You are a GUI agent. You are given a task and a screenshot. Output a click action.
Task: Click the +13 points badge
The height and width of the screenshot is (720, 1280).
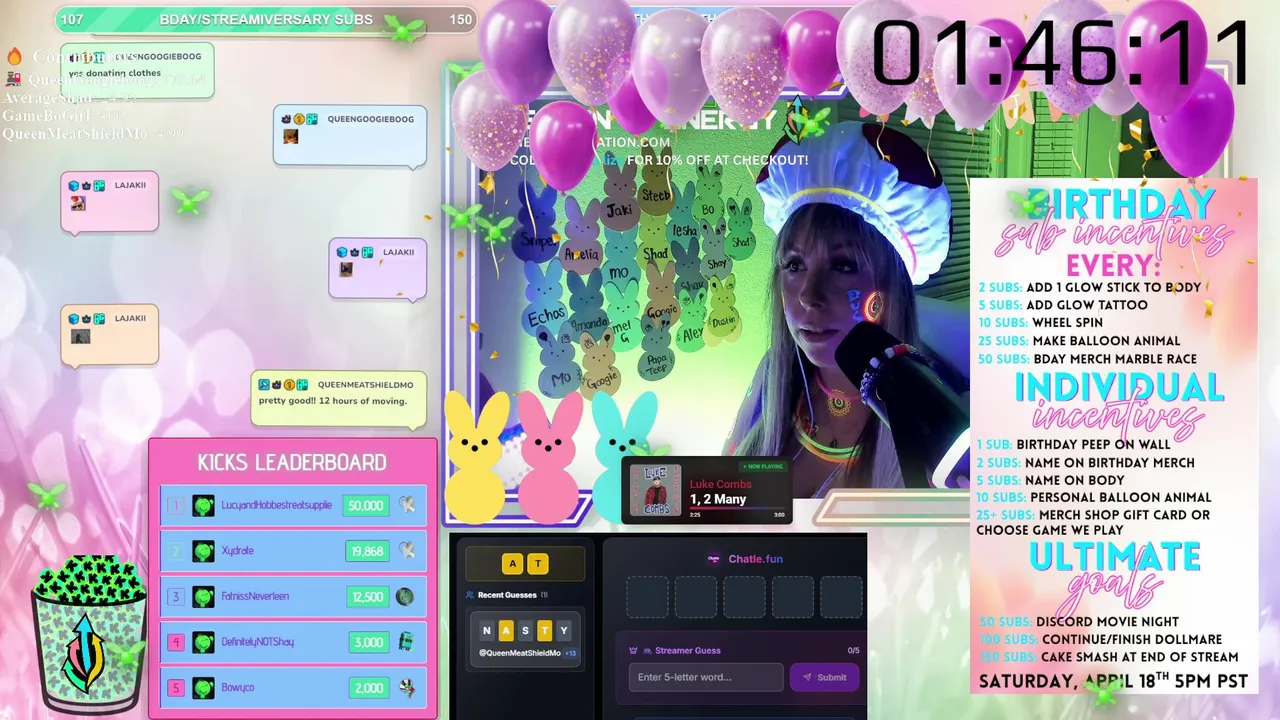point(570,653)
